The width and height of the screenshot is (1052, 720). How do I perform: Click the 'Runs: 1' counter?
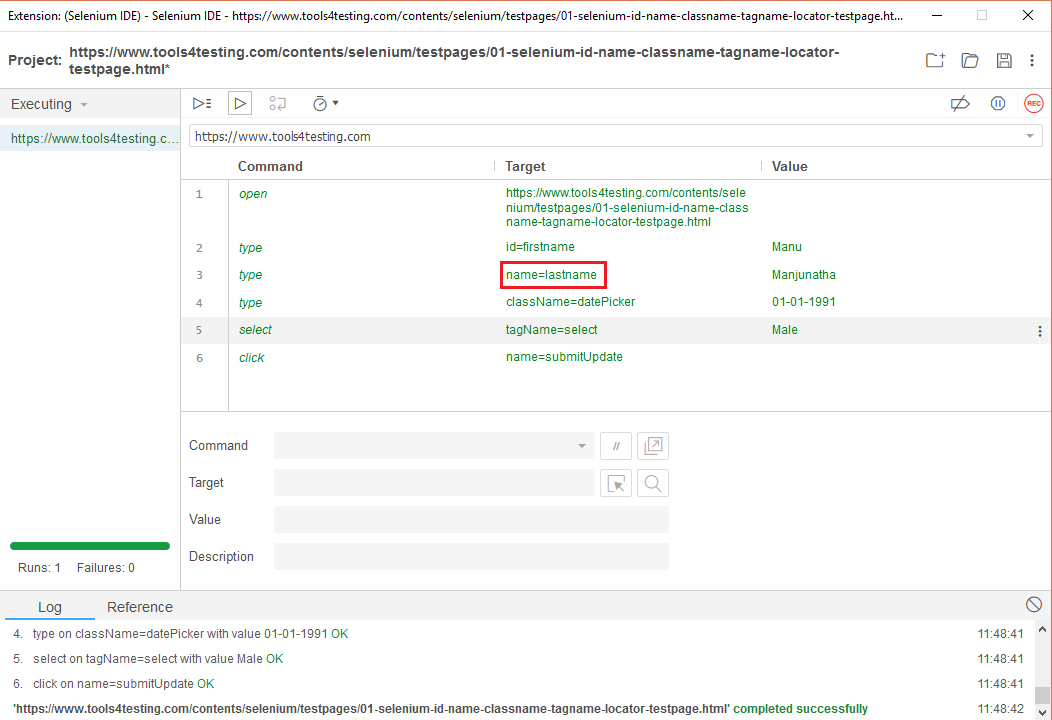[39, 568]
